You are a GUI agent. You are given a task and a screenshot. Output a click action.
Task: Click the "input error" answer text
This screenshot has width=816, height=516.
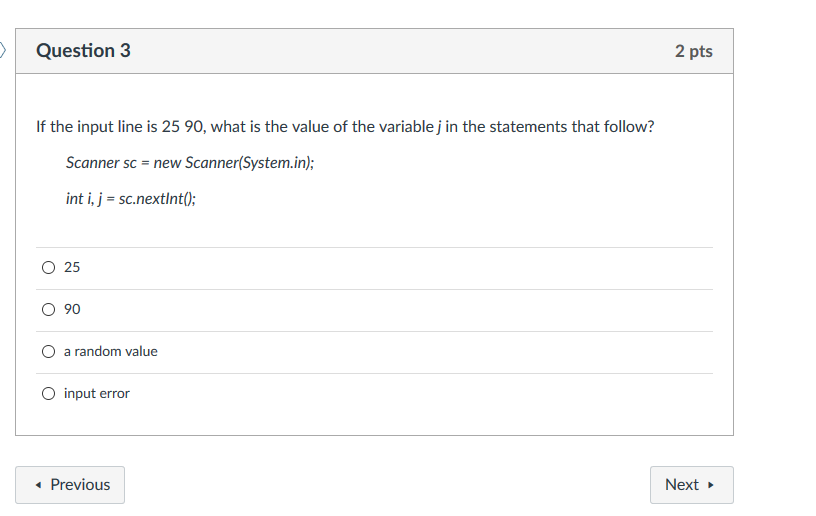[96, 394]
